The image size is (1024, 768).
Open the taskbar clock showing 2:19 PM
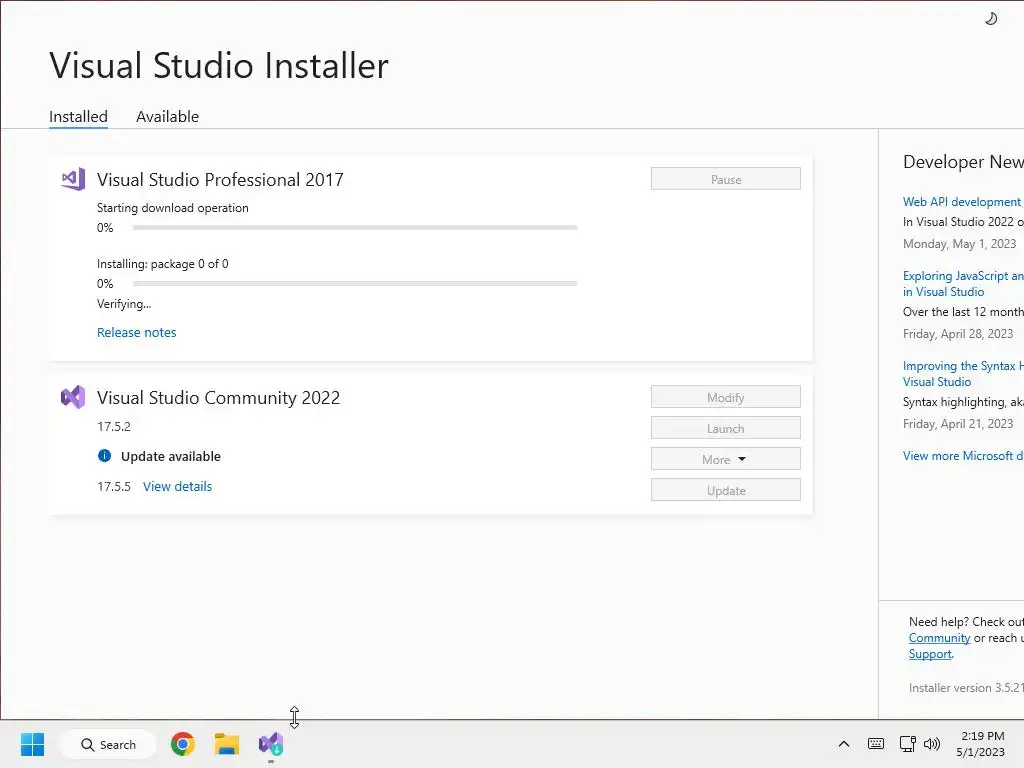982,744
